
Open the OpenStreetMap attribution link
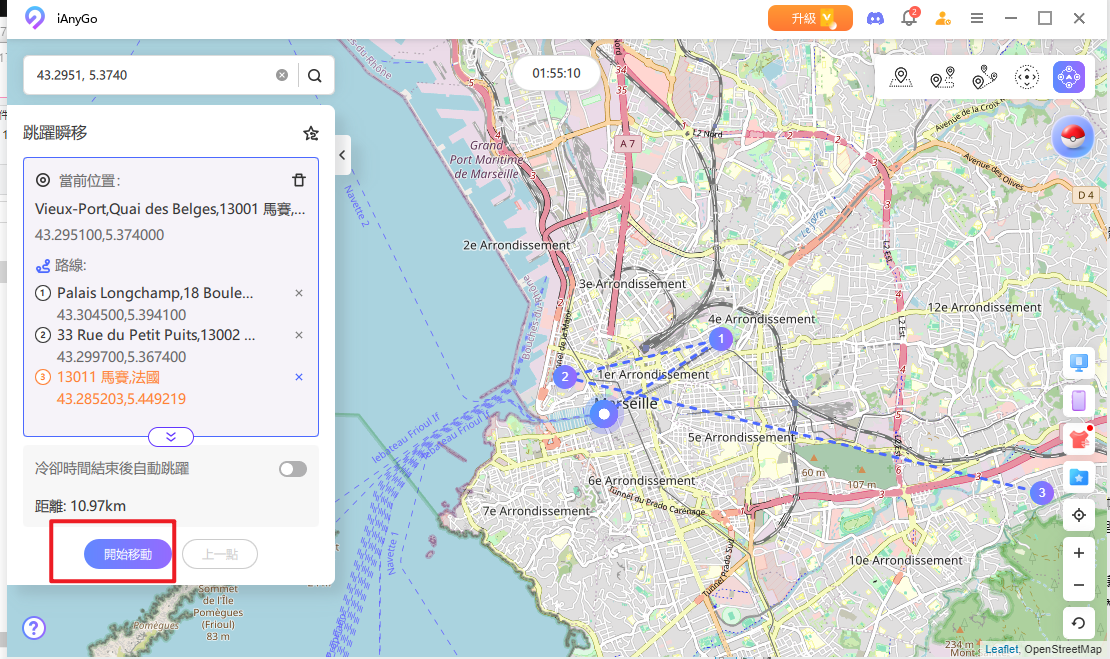pos(1063,649)
